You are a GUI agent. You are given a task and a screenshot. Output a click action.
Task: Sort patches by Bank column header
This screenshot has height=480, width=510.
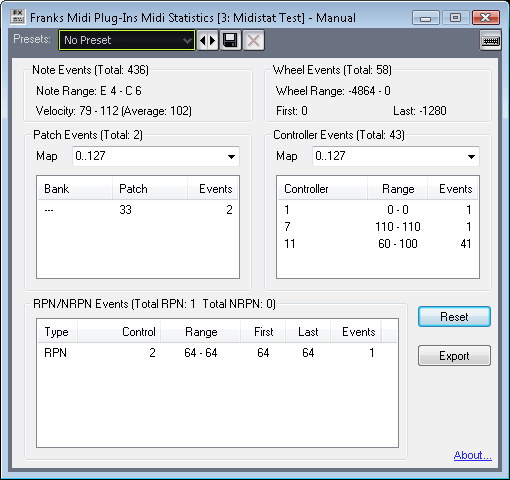point(75,189)
